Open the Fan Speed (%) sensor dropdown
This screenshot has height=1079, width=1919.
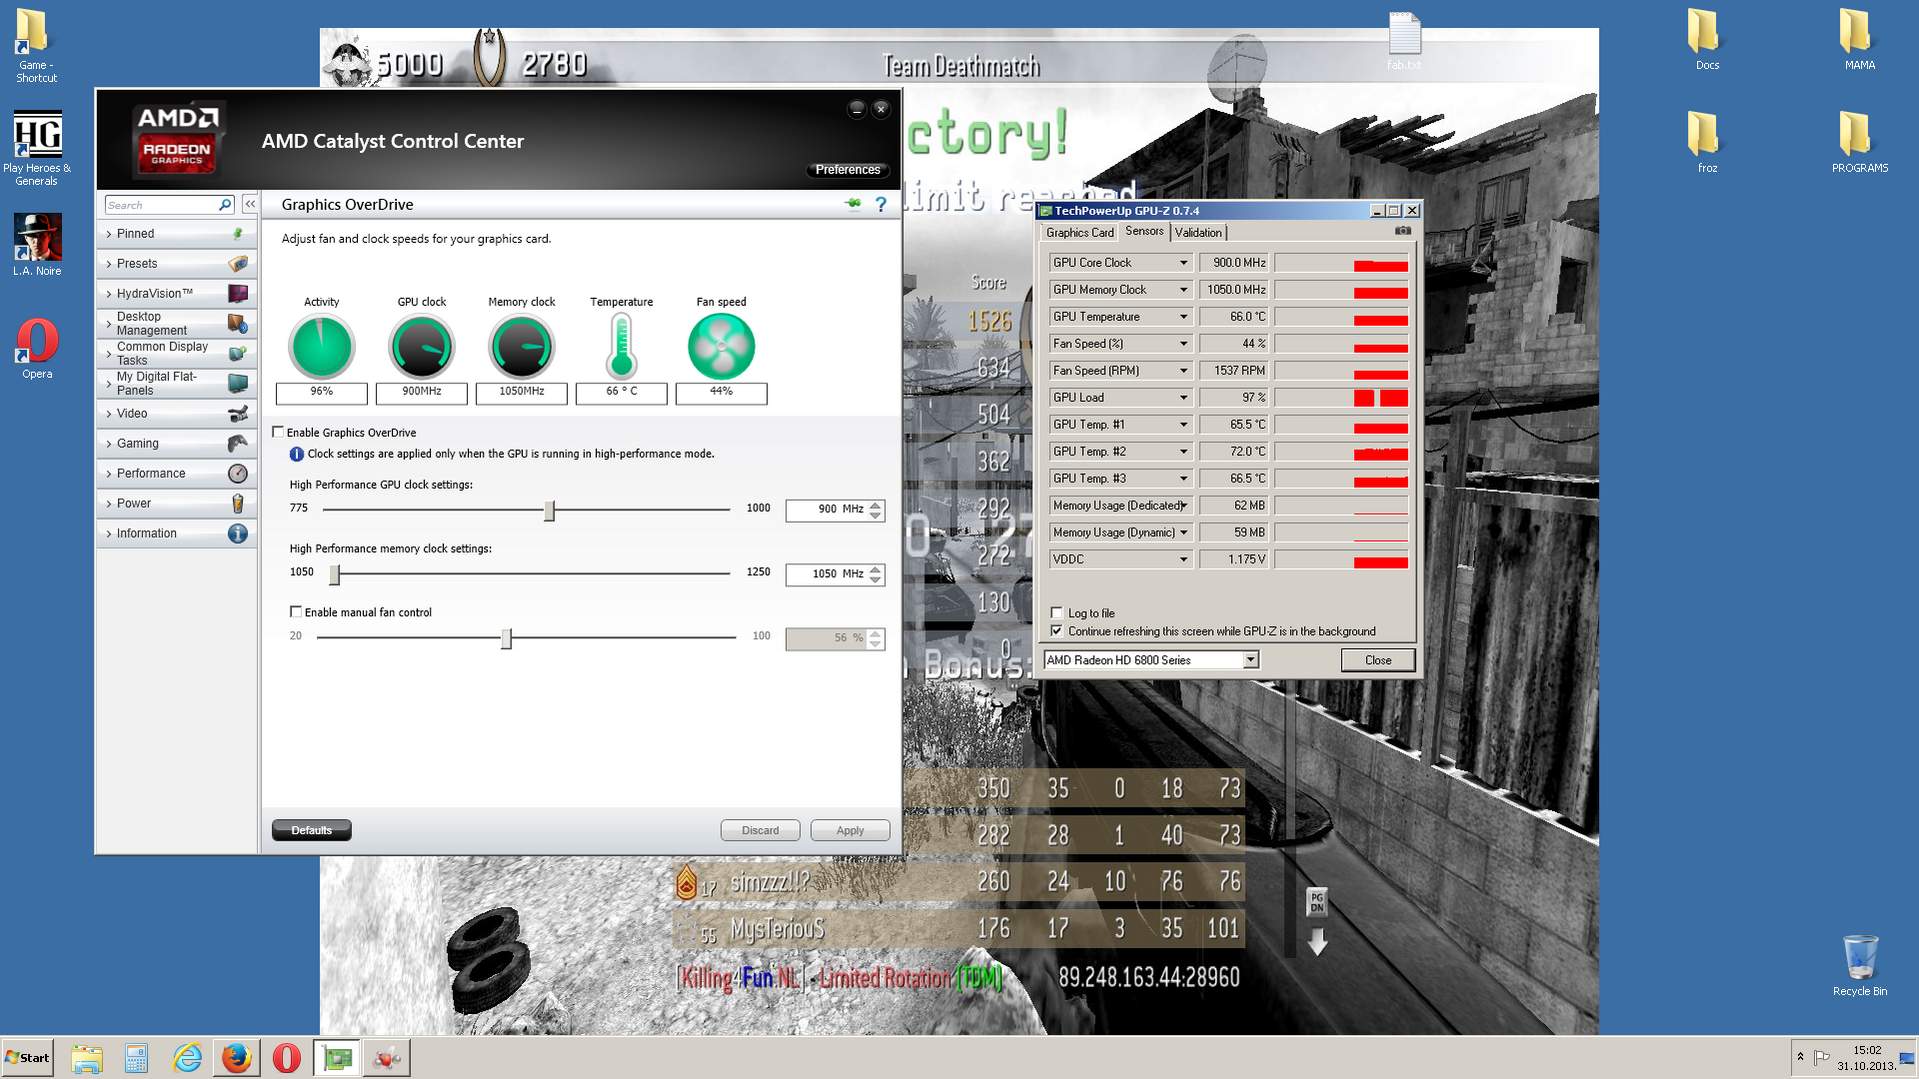tap(1183, 344)
